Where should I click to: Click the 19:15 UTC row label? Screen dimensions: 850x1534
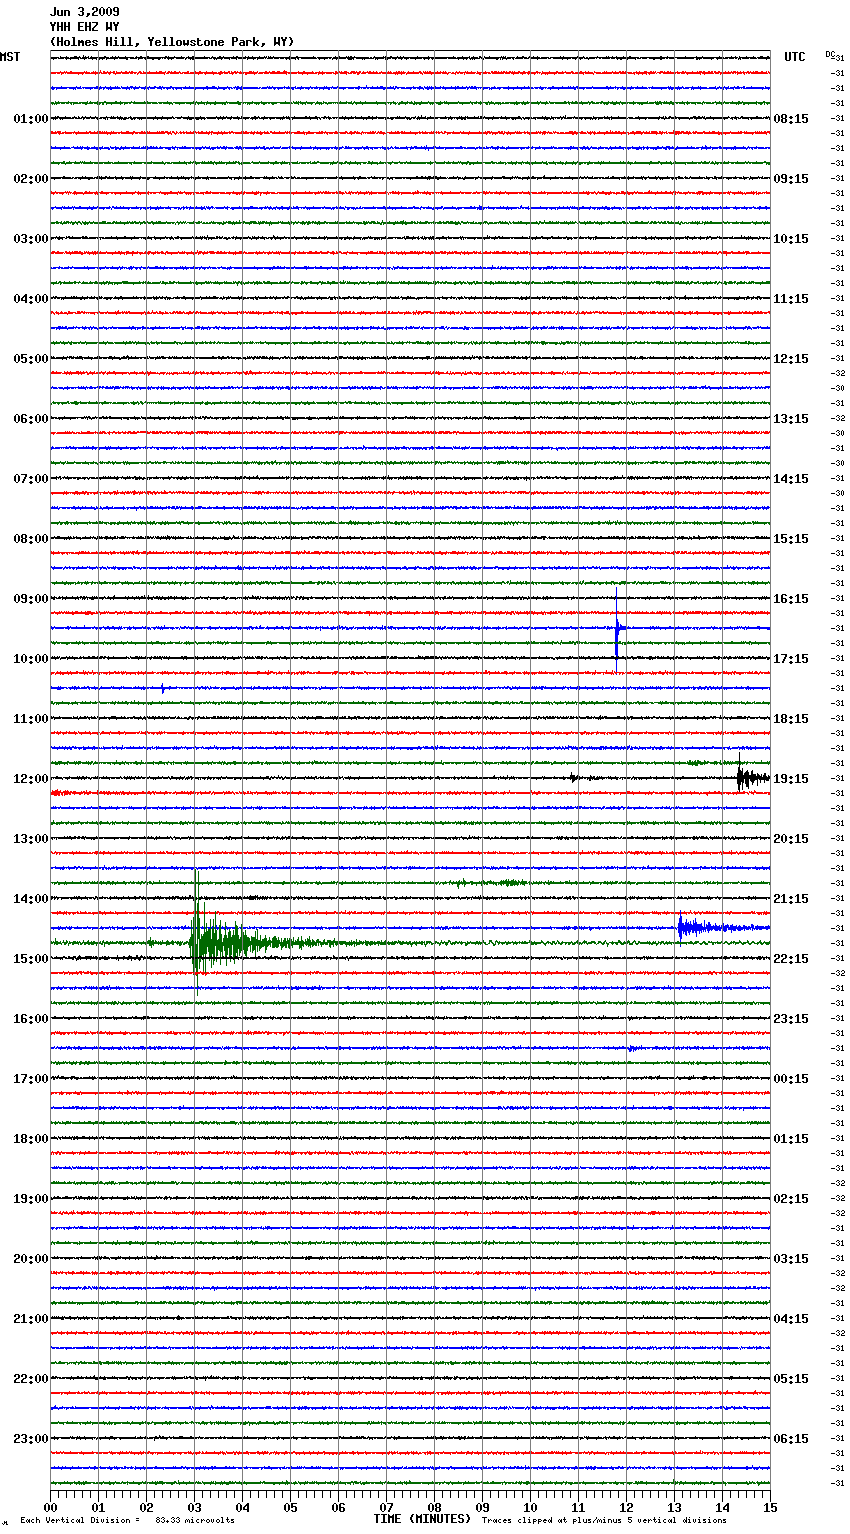coord(791,779)
